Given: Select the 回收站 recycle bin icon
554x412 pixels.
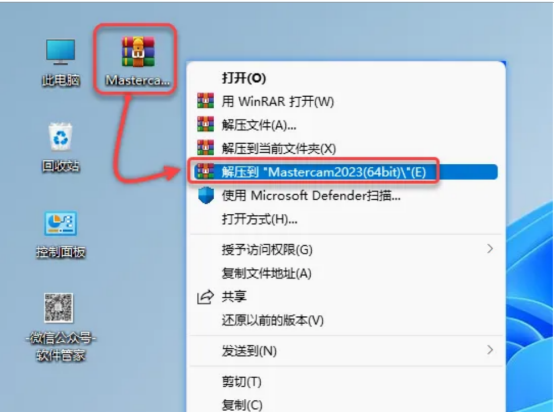Looking at the screenshot, I should (x=61, y=148).
